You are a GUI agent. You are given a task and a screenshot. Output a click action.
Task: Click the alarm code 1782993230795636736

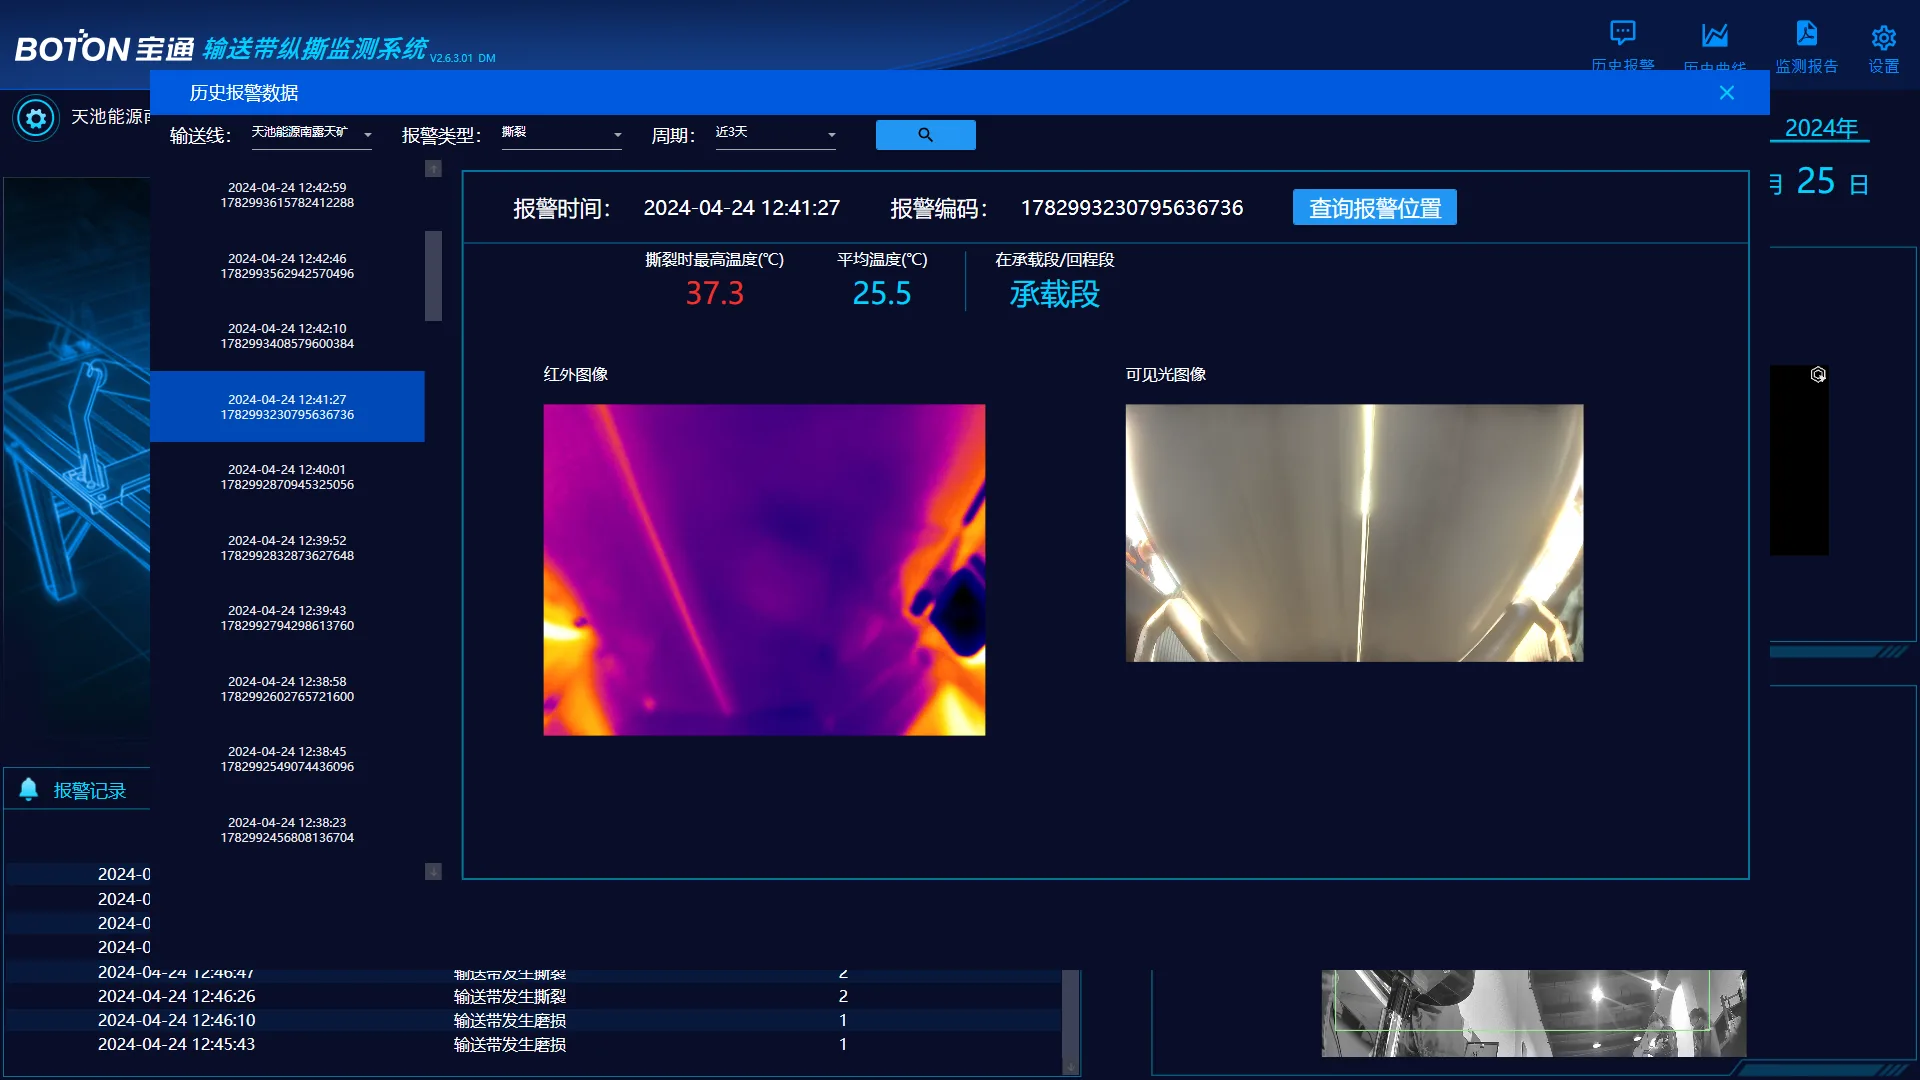[1132, 208]
